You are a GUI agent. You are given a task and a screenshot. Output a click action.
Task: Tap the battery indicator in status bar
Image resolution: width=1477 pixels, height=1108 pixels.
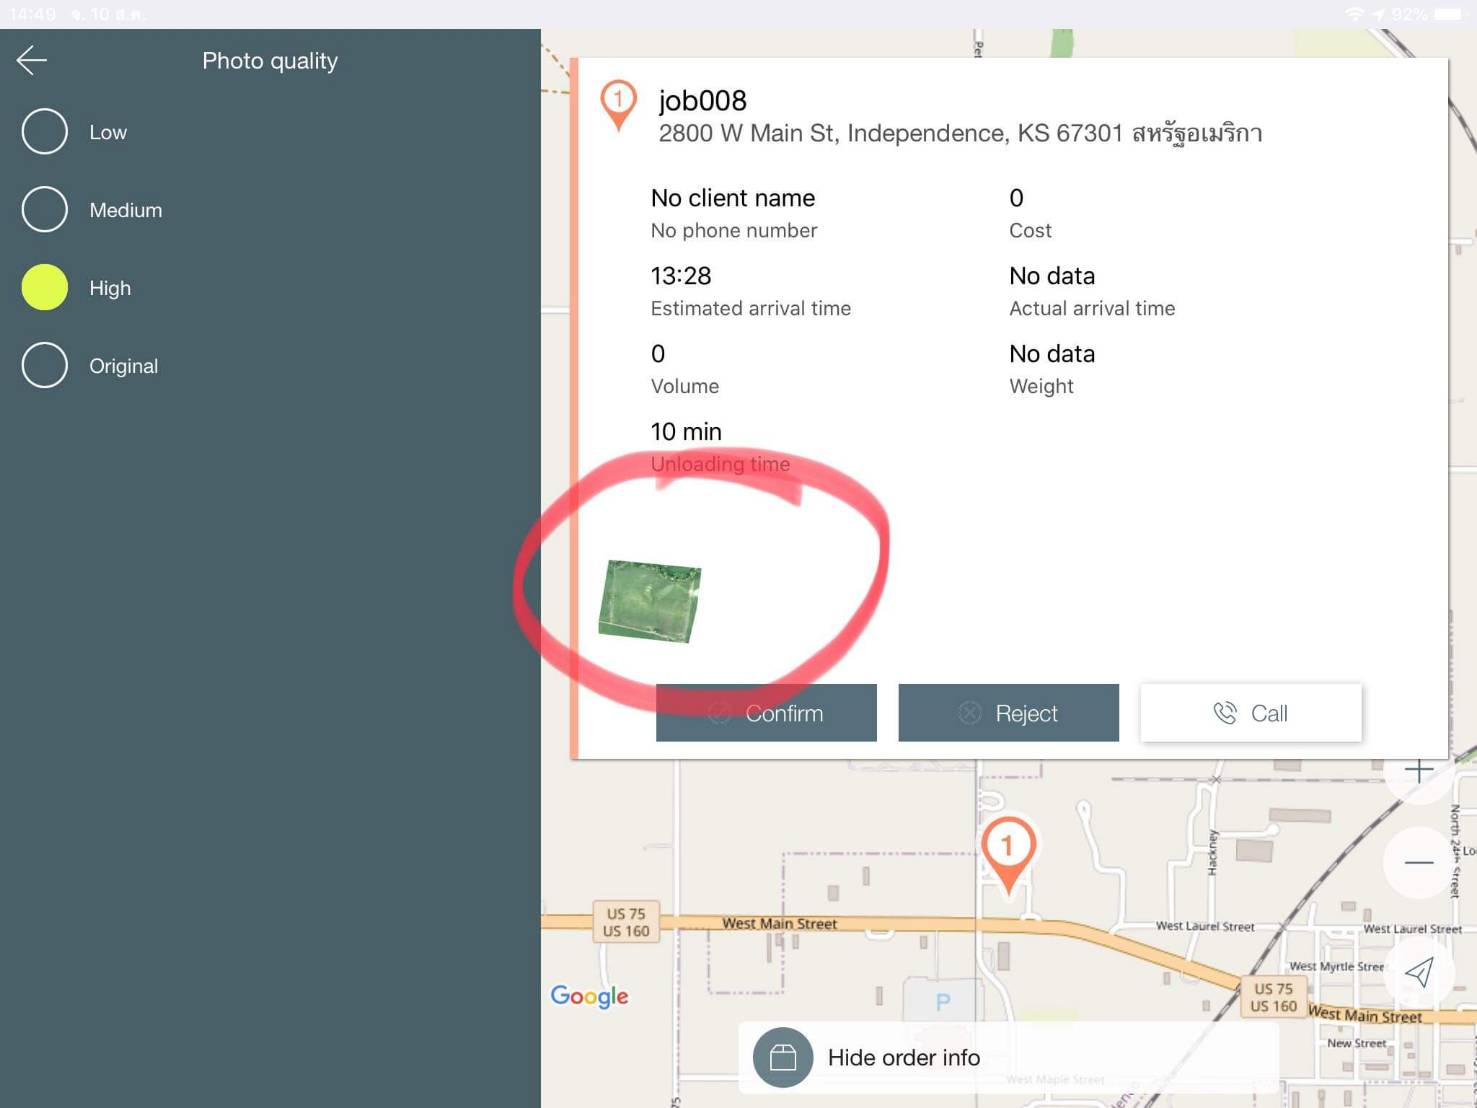pyautogui.click(x=1447, y=14)
